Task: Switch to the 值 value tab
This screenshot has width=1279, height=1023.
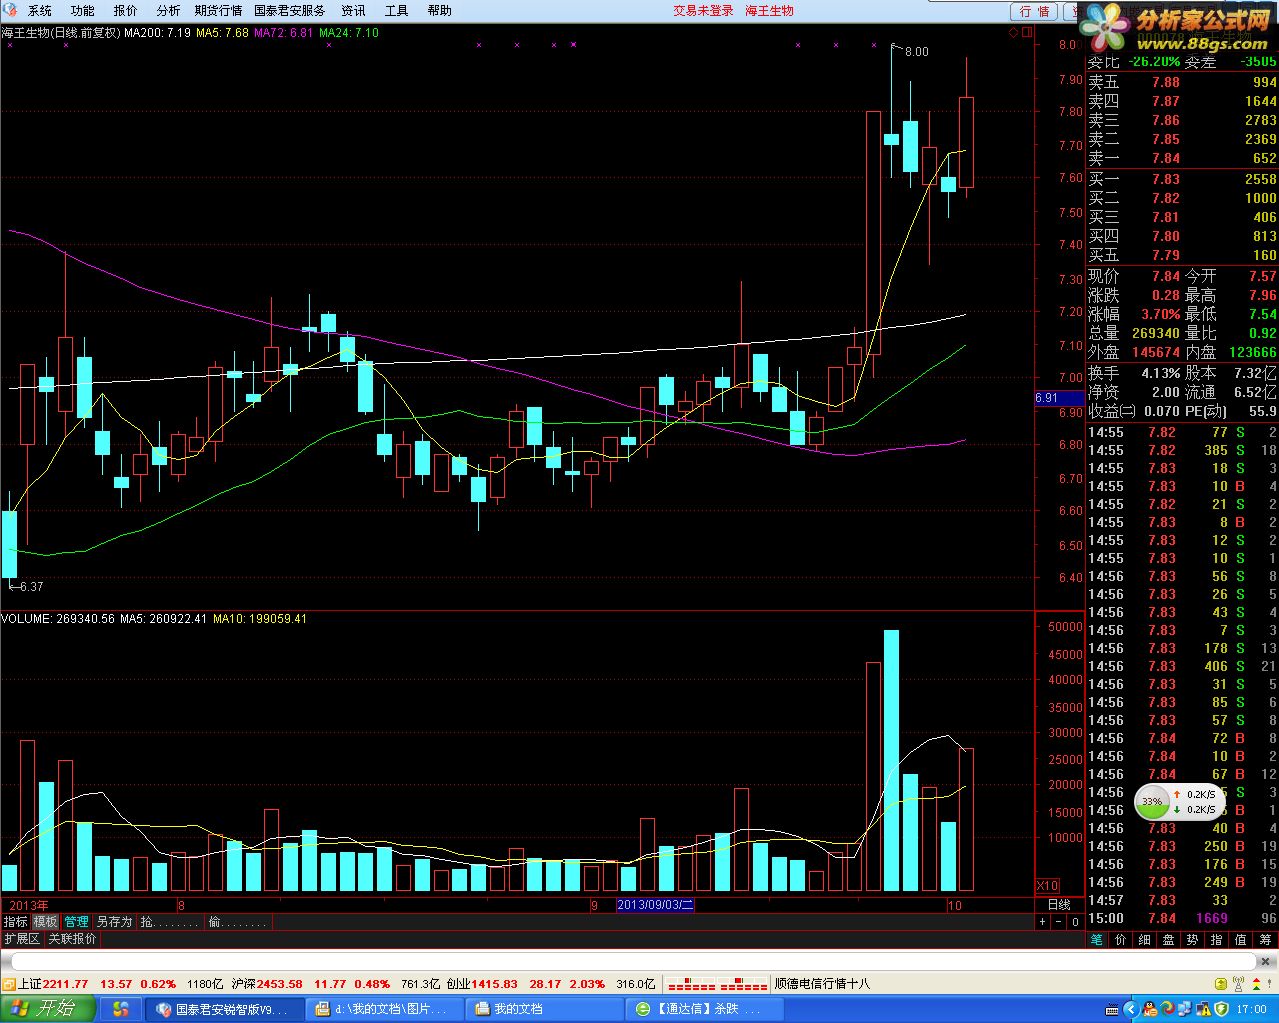Action: [x=1240, y=940]
